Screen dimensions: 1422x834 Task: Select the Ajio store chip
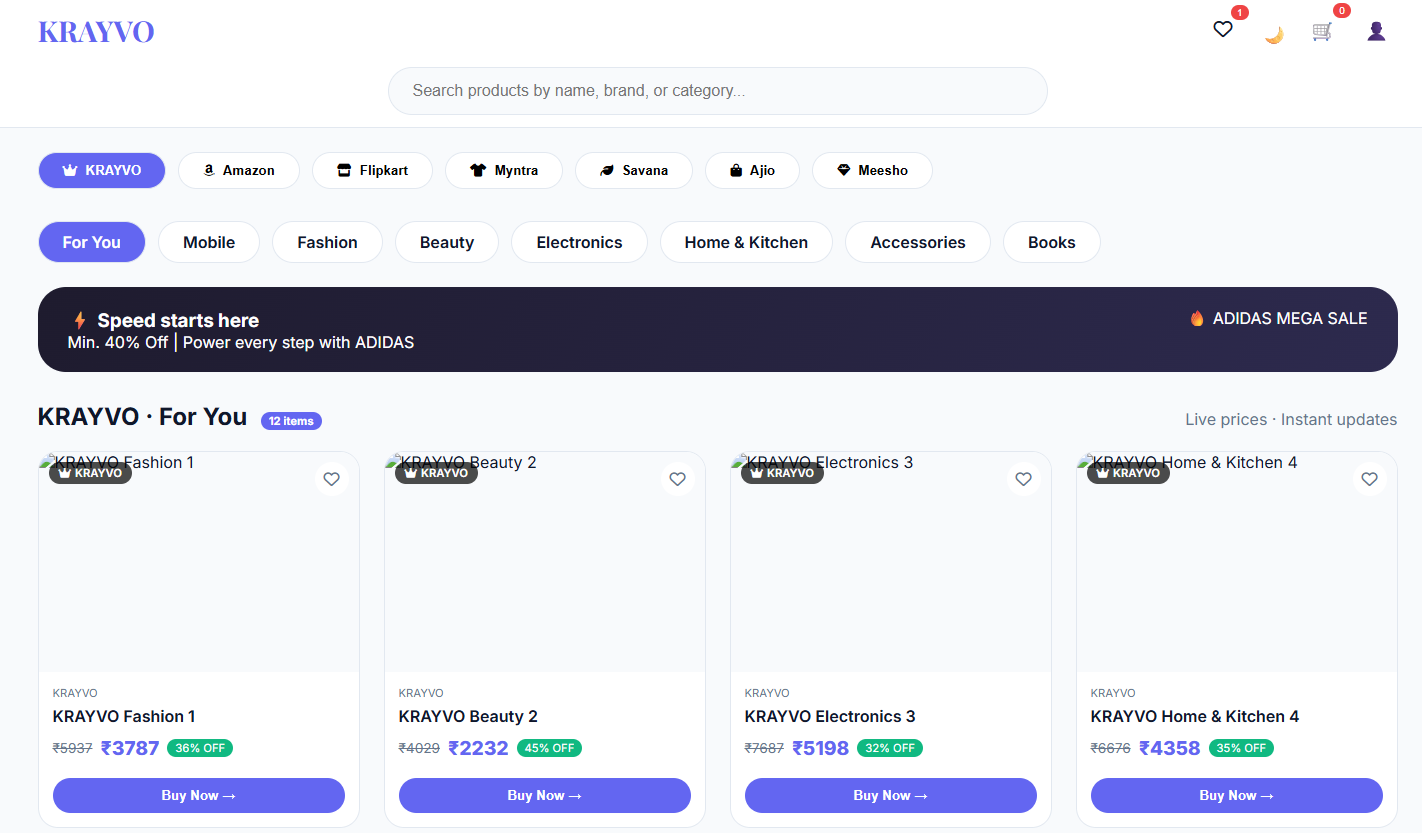[x=752, y=170]
